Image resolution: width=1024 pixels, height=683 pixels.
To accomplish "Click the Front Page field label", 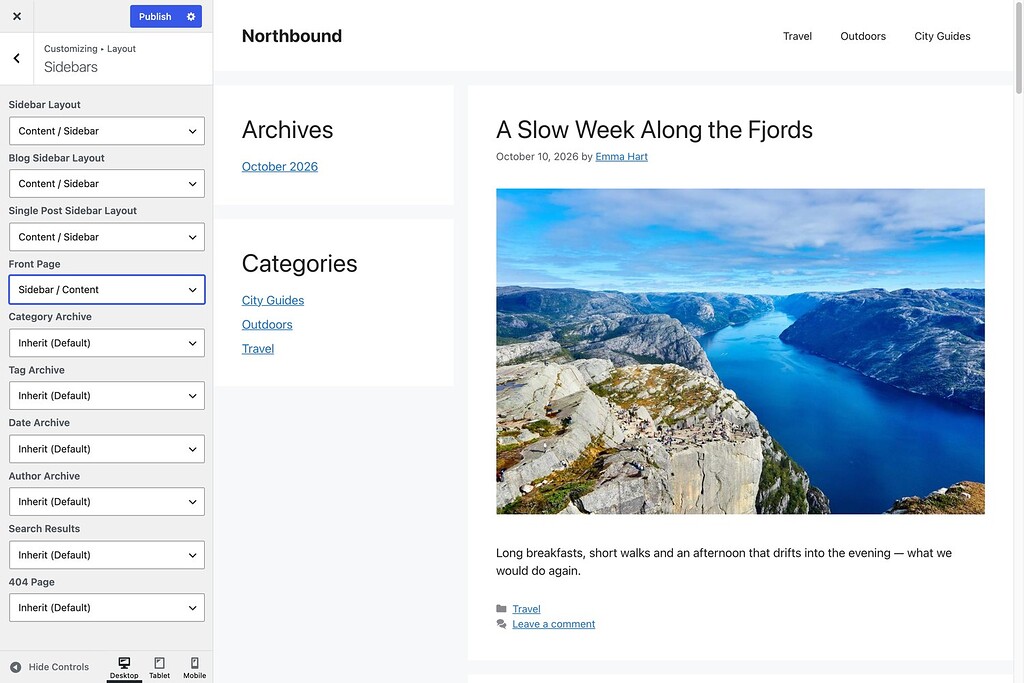I will point(34,264).
